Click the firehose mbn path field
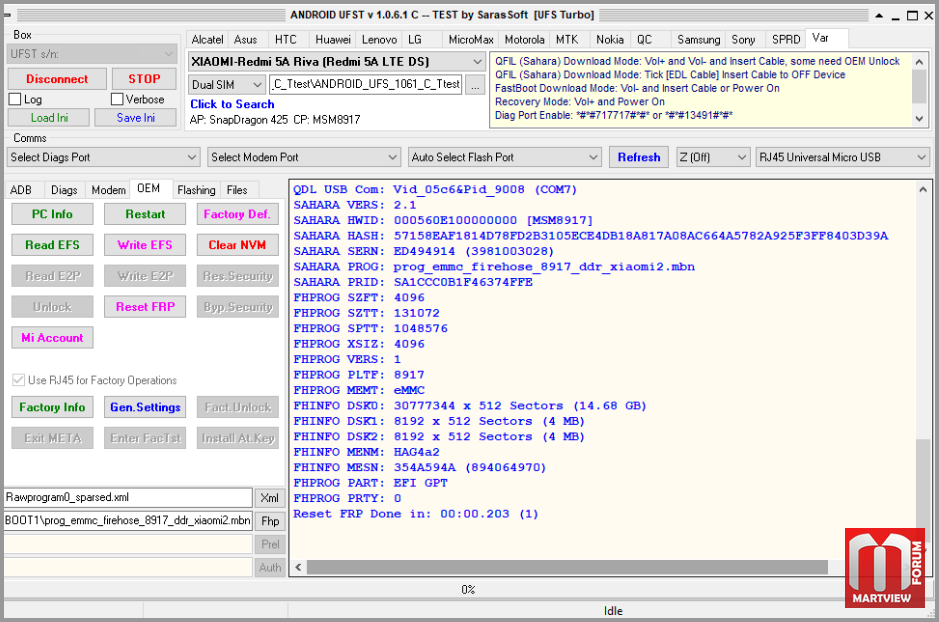 coord(128,521)
